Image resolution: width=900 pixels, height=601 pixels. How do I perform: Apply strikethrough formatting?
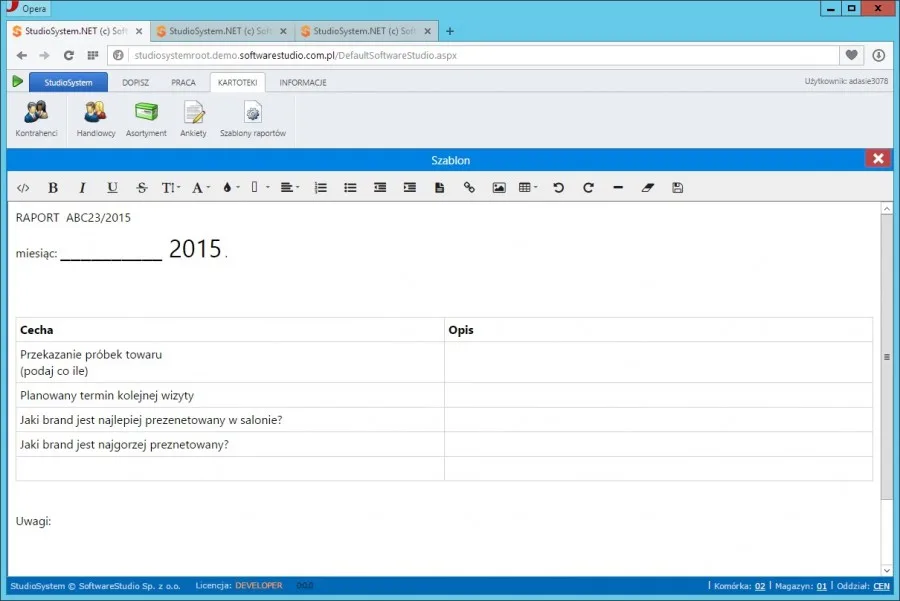point(142,188)
